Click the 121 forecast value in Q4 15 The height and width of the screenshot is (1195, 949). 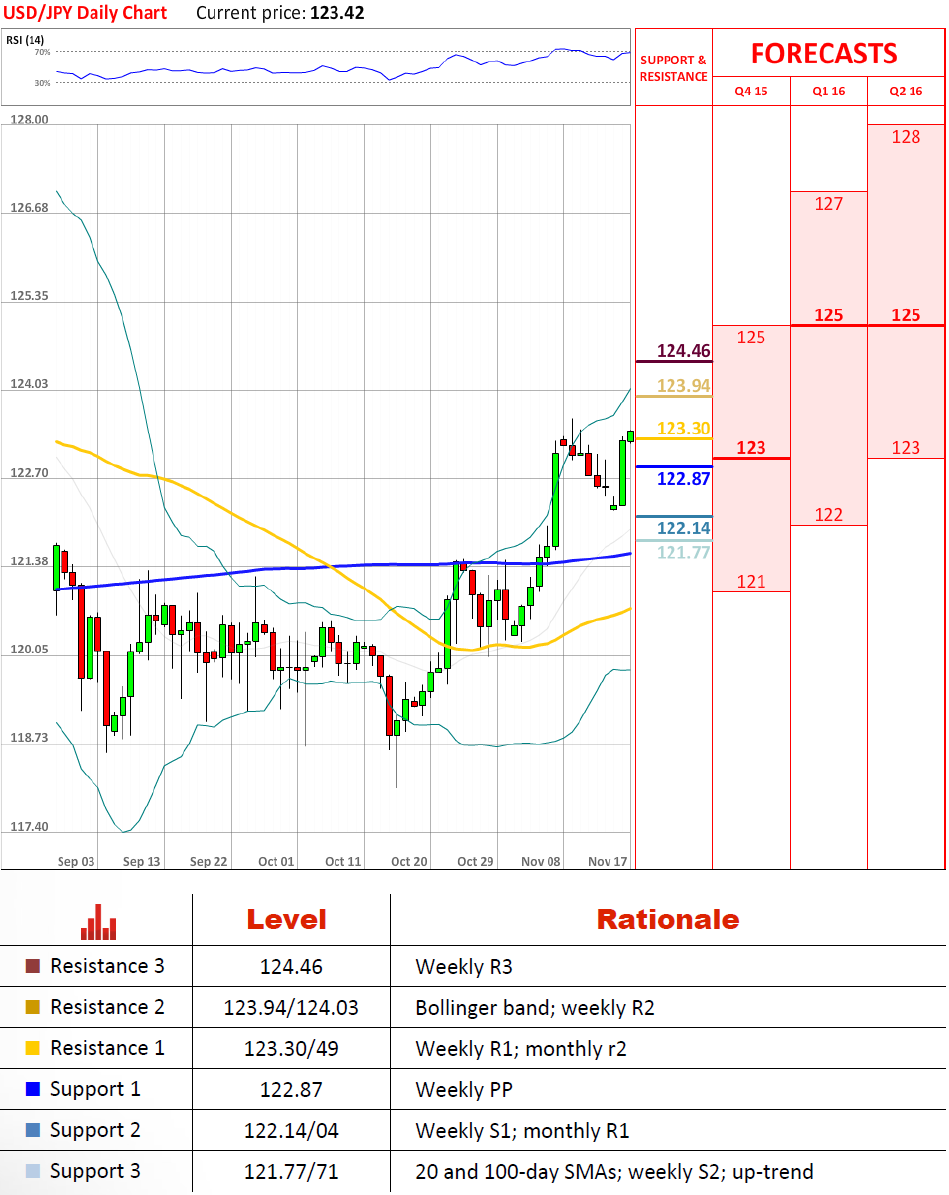[751, 582]
